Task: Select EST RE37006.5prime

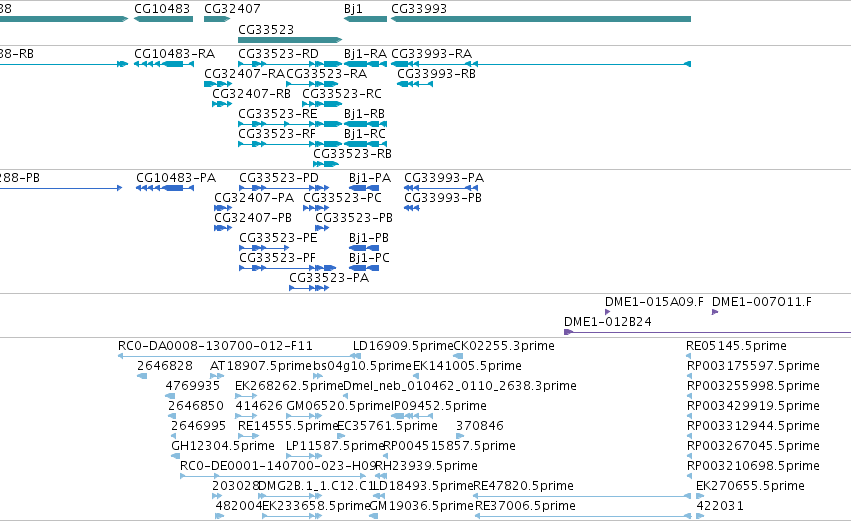Action: [x=583, y=517]
